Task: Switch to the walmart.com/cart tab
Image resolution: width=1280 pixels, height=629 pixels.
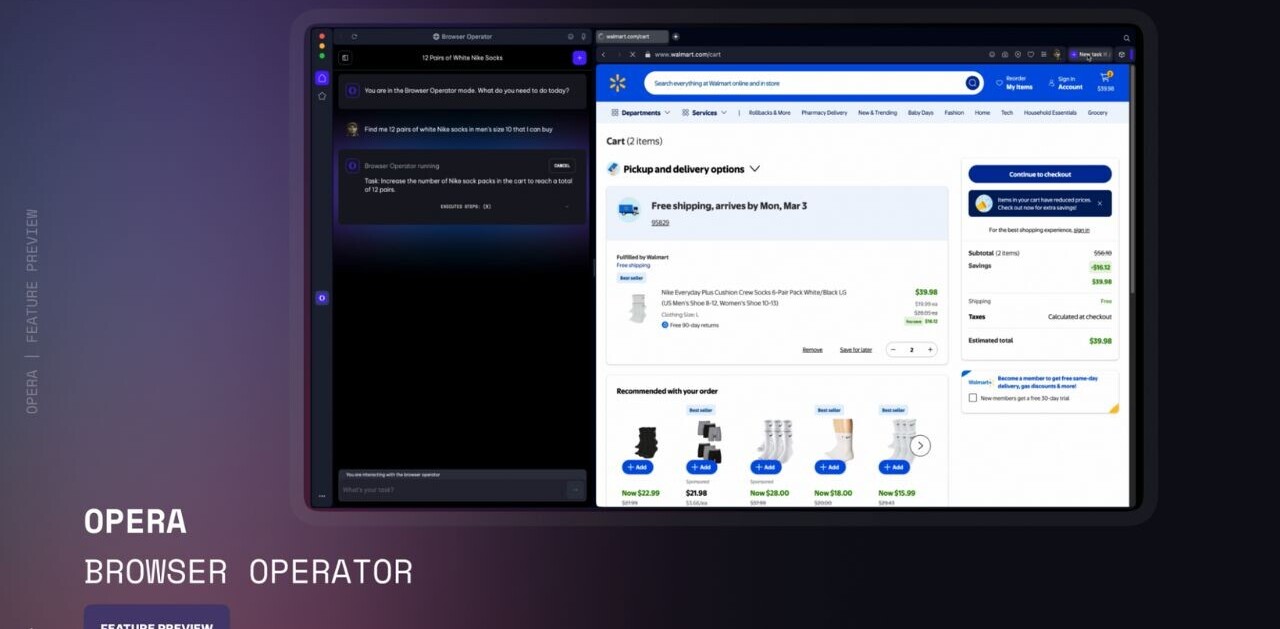Action: (630, 37)
